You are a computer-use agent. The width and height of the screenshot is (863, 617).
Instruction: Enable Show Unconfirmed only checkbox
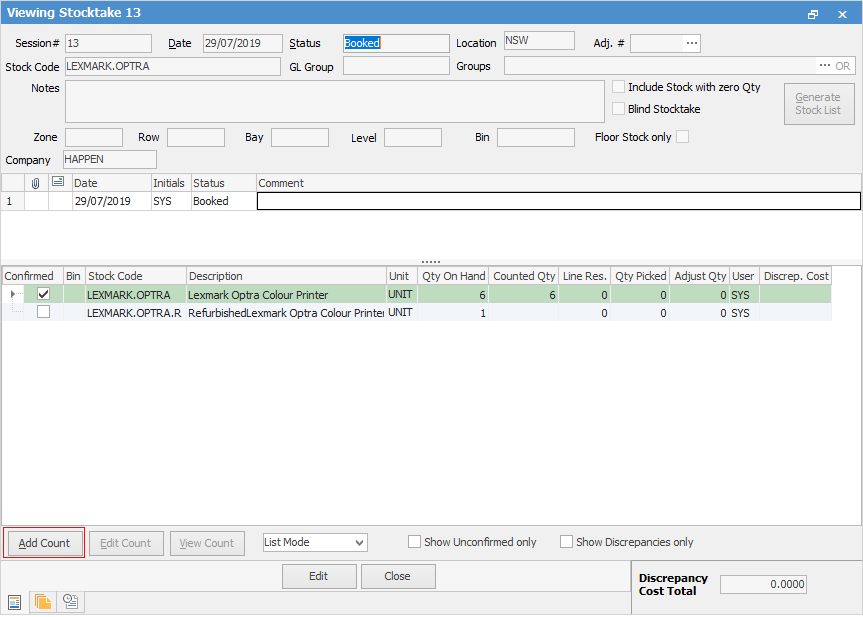click(x=415, y=542)
